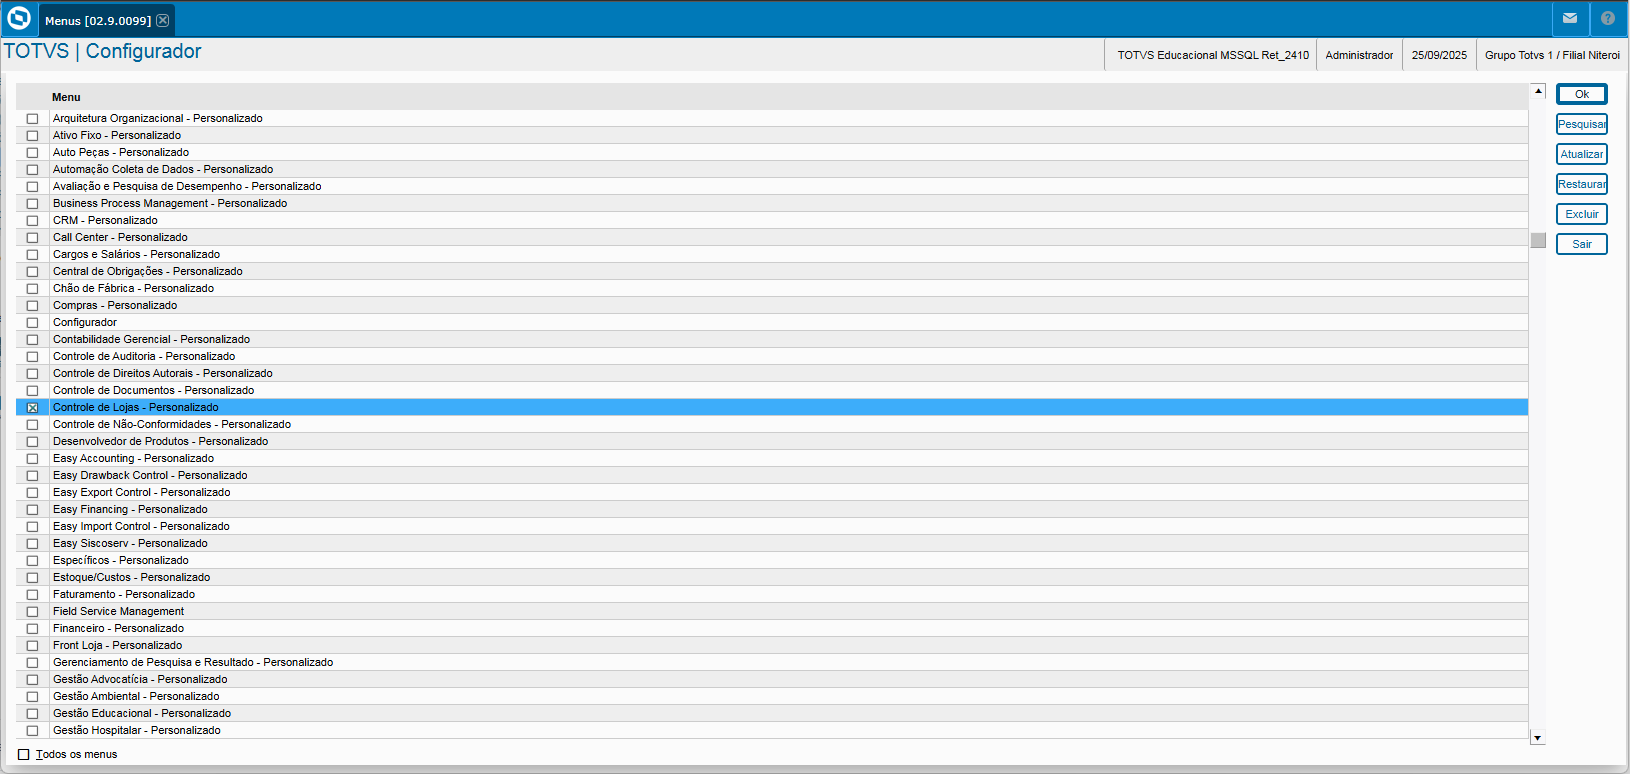Click TOTVS Educacional MSSQL Ret_2410 environment label
The image size is (1630, 774).
coord(1213,55)
